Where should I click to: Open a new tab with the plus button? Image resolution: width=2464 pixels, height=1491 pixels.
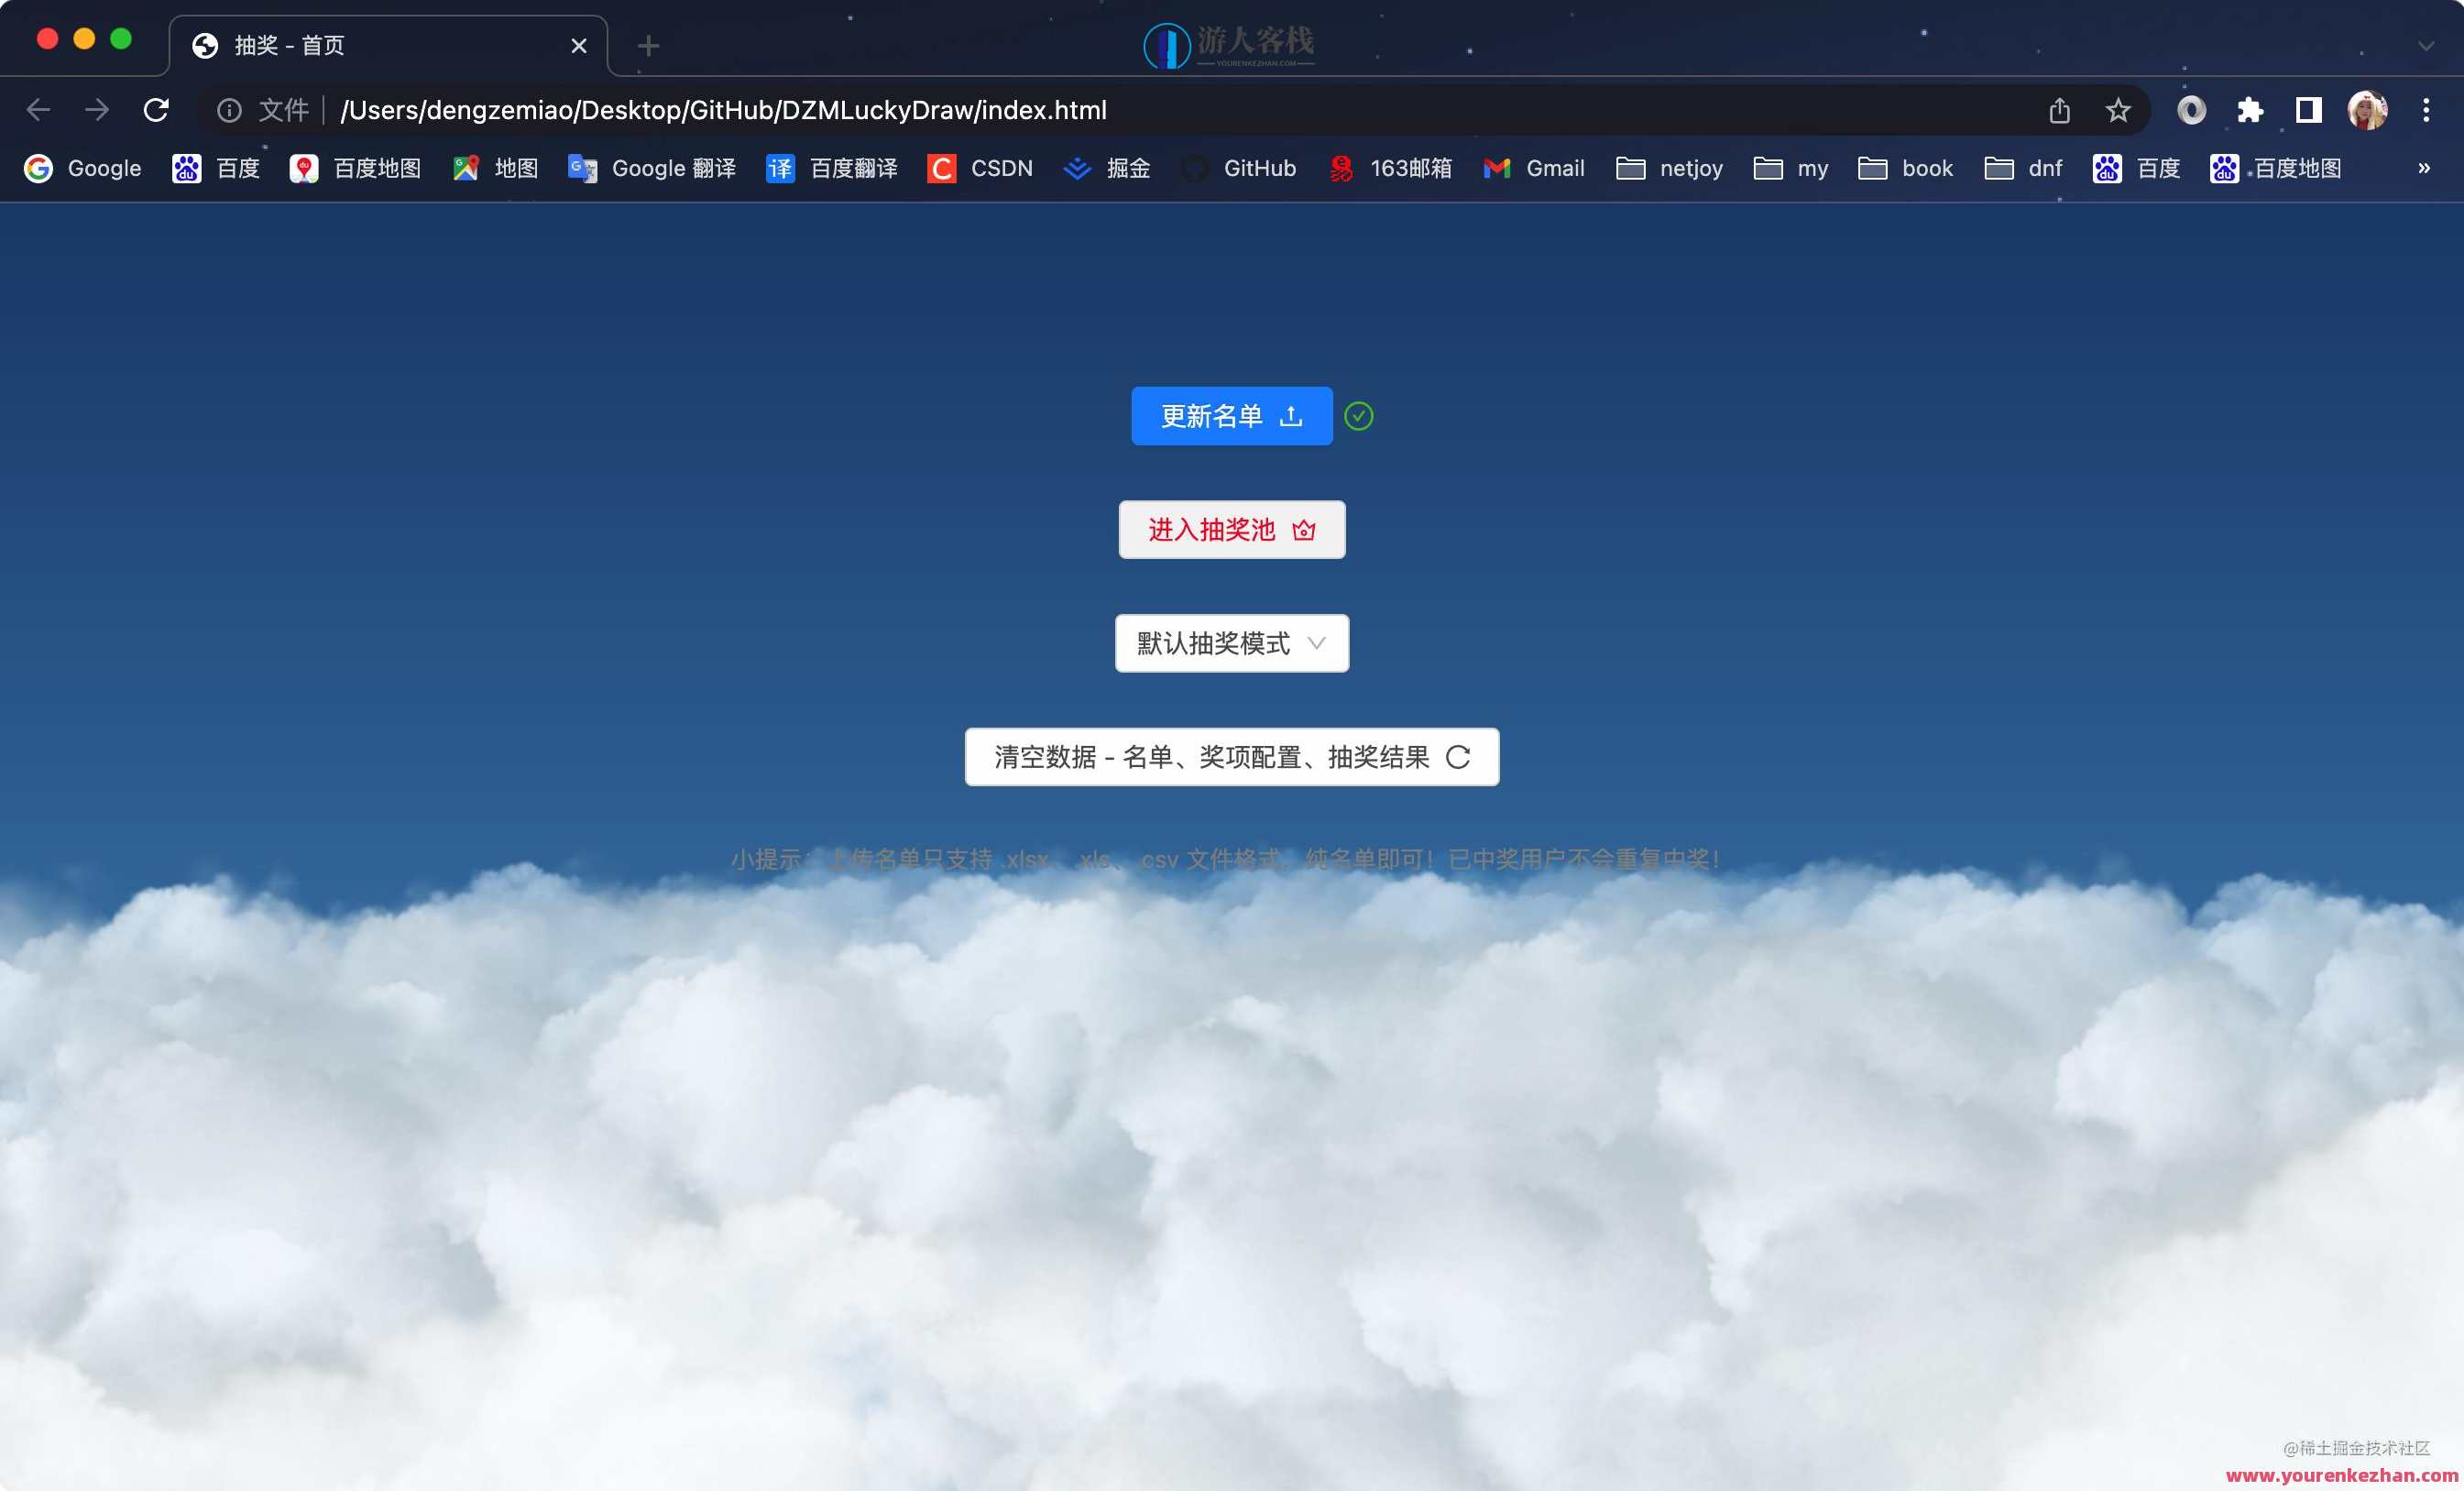click(649, 45)
